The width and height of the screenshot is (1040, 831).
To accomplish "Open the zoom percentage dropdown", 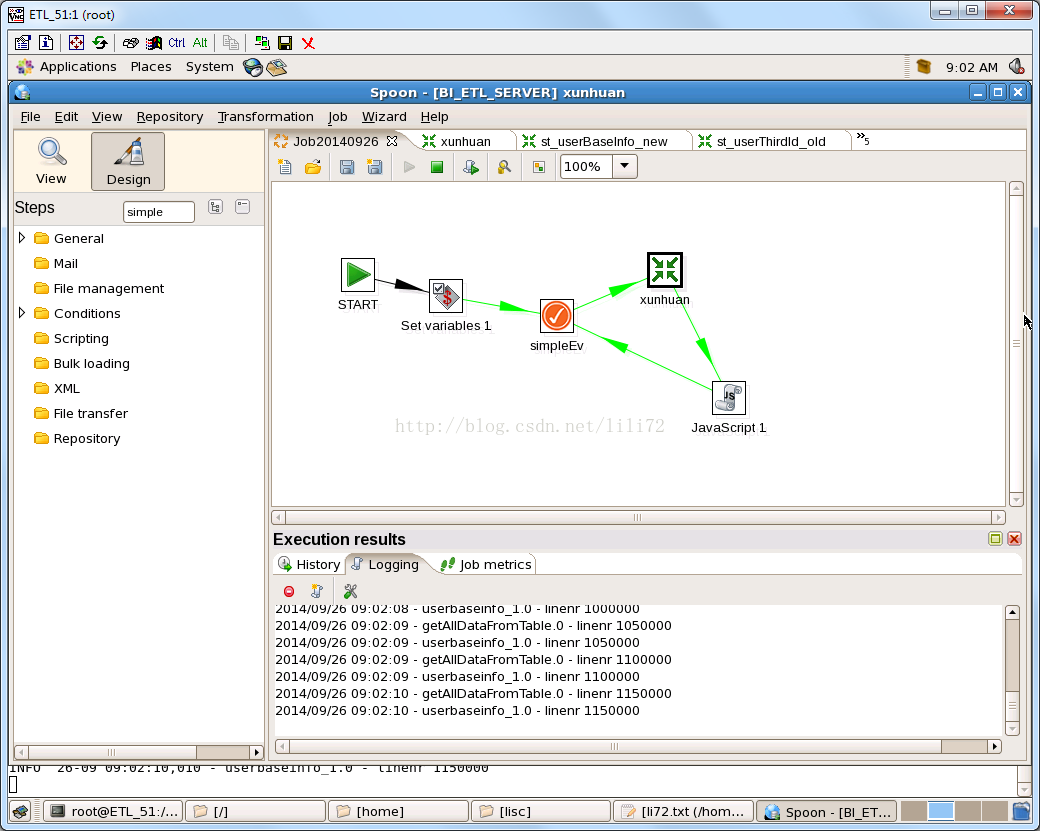I will click(624, 166).
